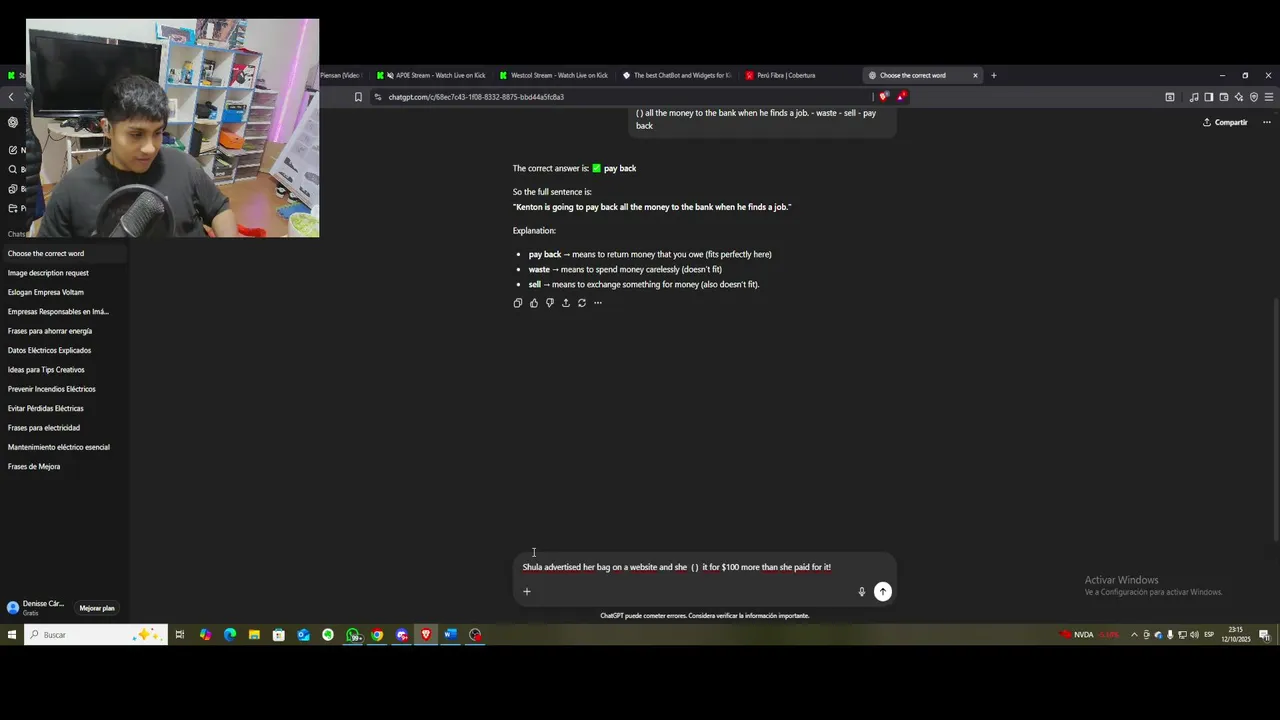Screen dimensions: 1280x720
Task: Open Google Chrome from taskbar
Action: click(377, 635)
